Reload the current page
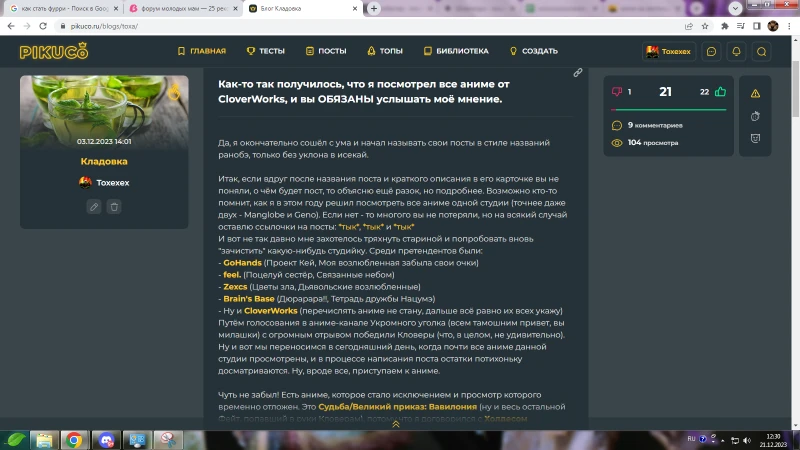 pos(43,26)
